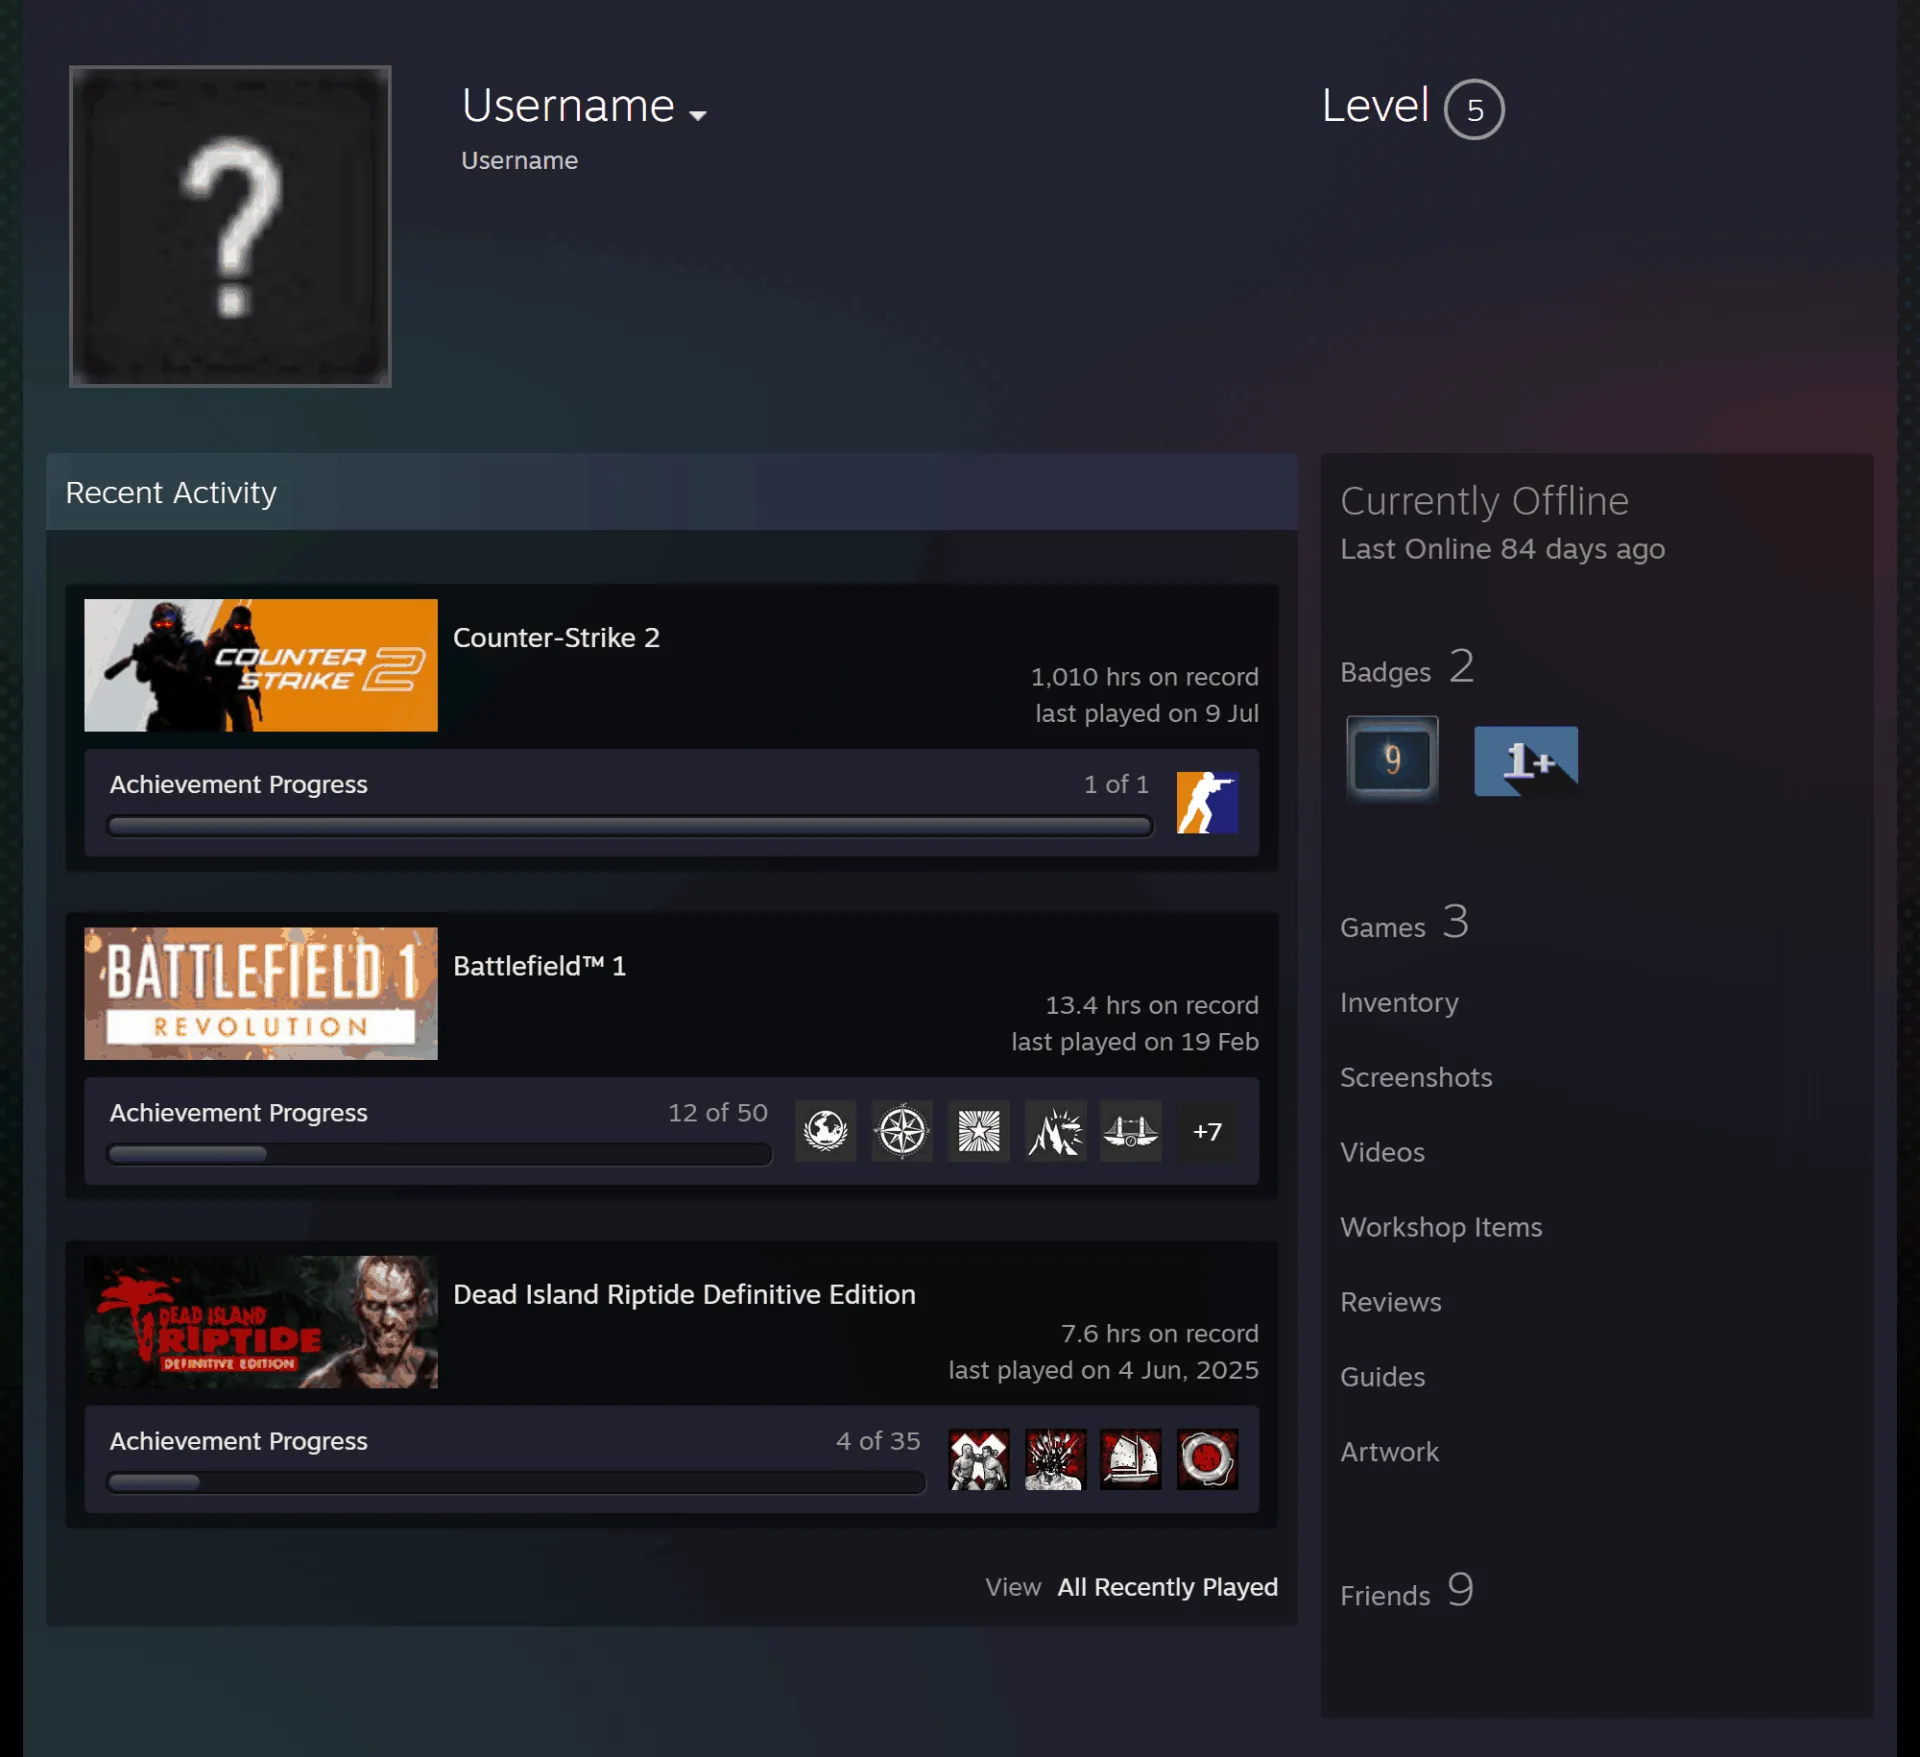Viewport: 1920px width, 1757px height.
Task: Click 'Last Online 84 days ago' text
Action: point(1503,549)
